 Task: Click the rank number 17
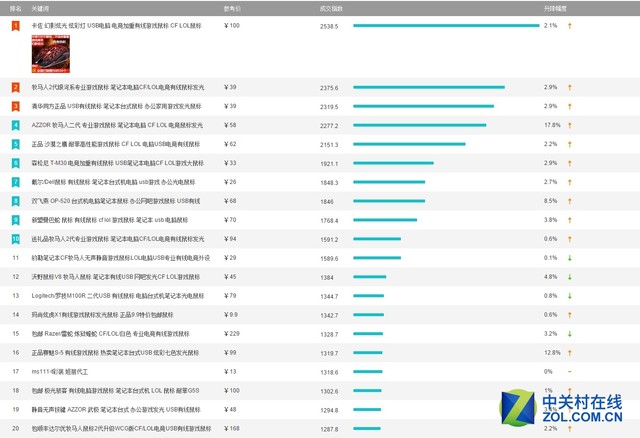tap(16, 372)
